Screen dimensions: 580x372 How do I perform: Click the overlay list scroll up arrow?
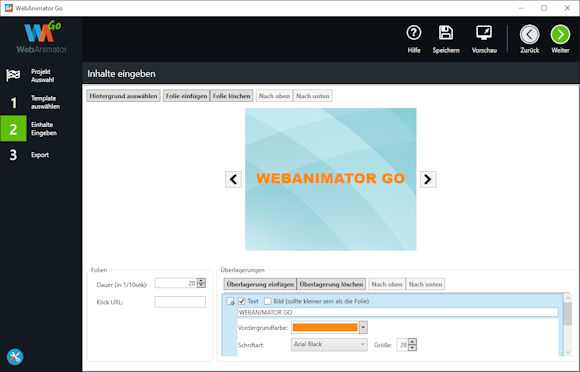point(567,297)
